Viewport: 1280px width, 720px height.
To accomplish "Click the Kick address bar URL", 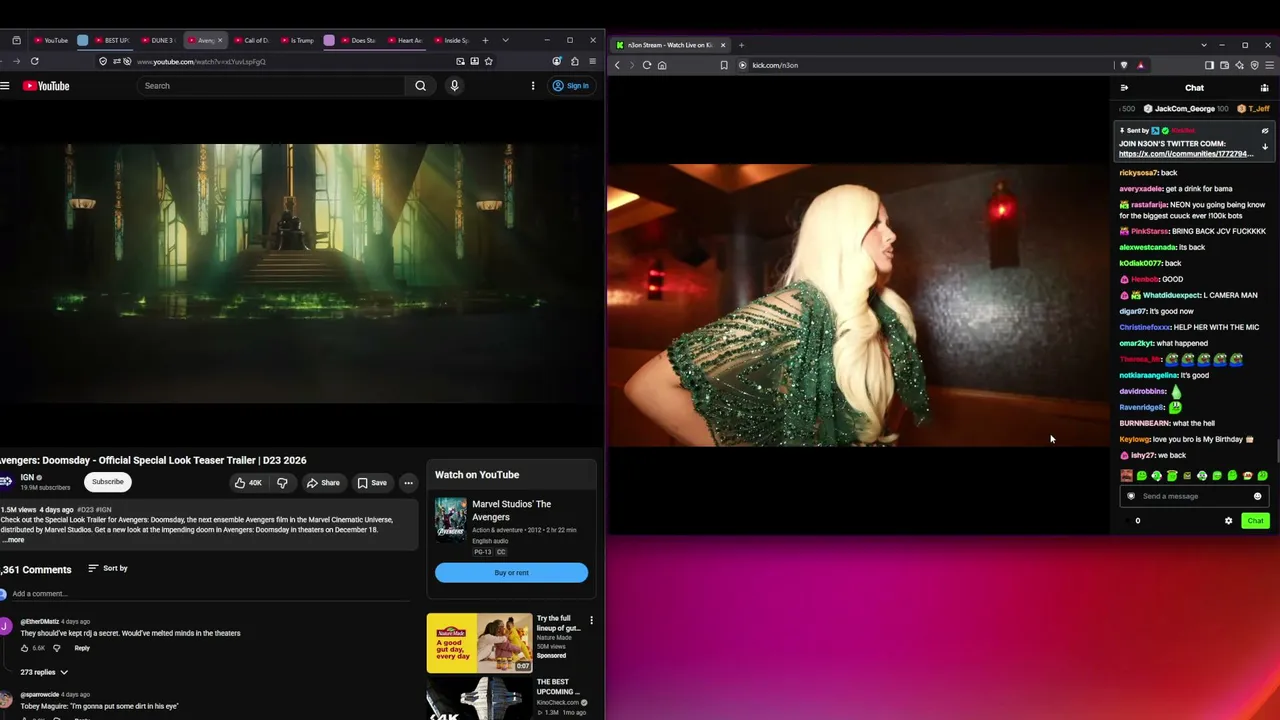I will 775,65.
